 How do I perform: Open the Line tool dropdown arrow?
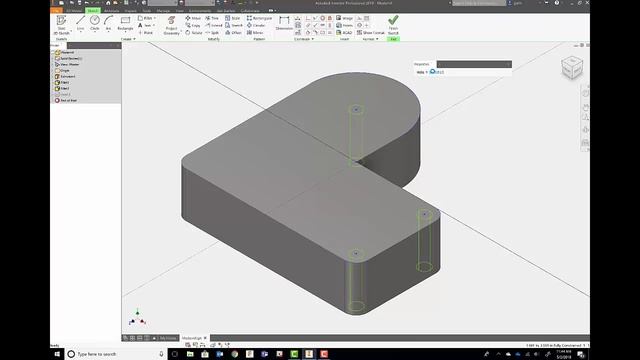tap(80, 32)
